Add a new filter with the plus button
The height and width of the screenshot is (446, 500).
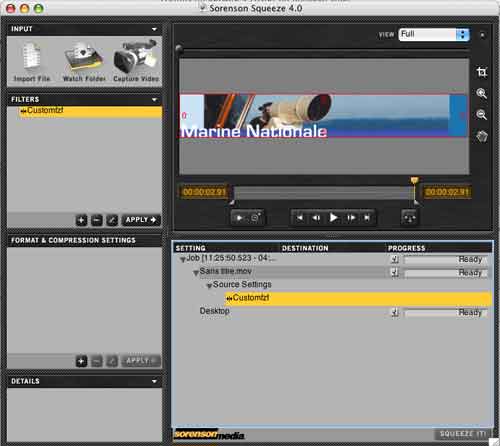pyautogui.click(x=81, y=220)
